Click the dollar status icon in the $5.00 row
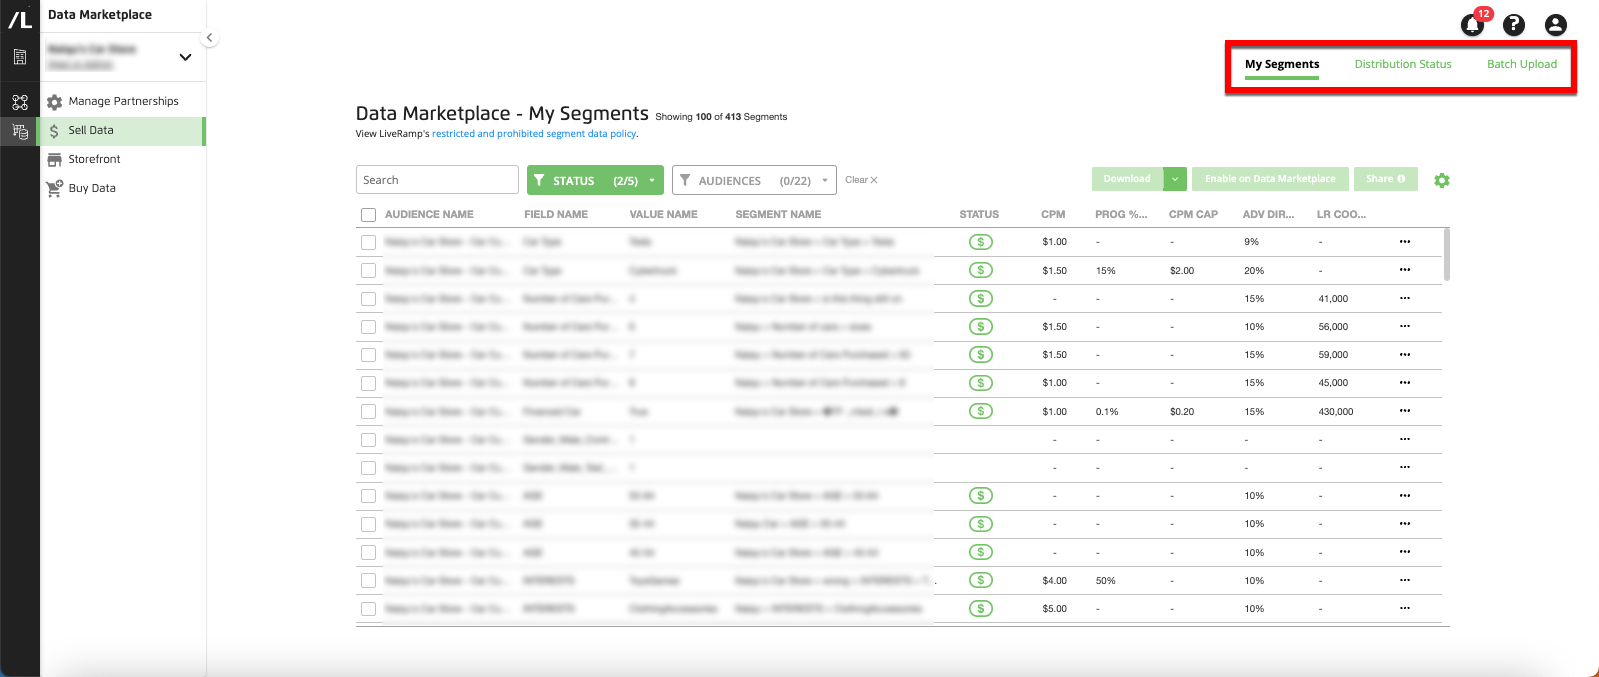The height and width of the screenshot is (677, 1599). tap(981, 608)
